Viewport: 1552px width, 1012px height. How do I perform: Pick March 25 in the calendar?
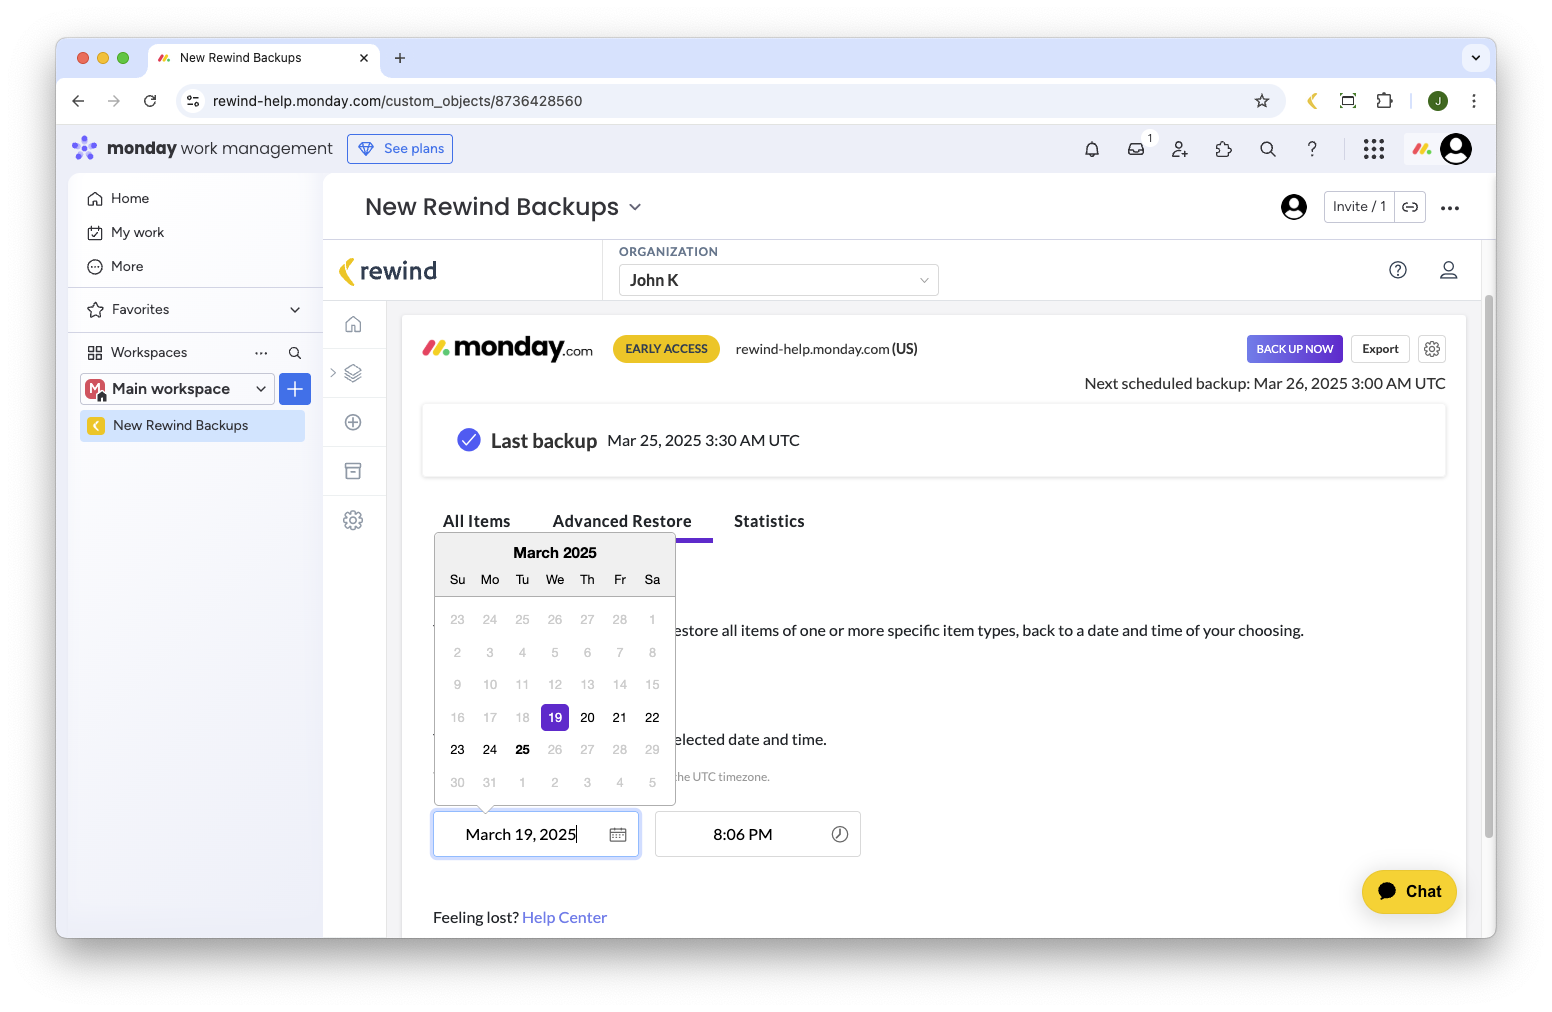[x=522, y=750]
